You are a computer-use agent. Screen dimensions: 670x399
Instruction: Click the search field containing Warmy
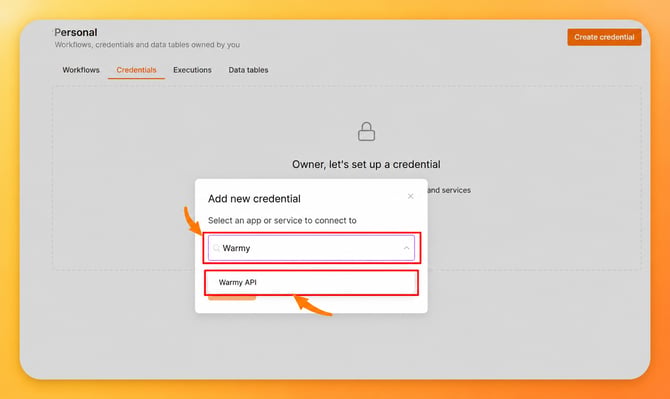pos(311,248)
